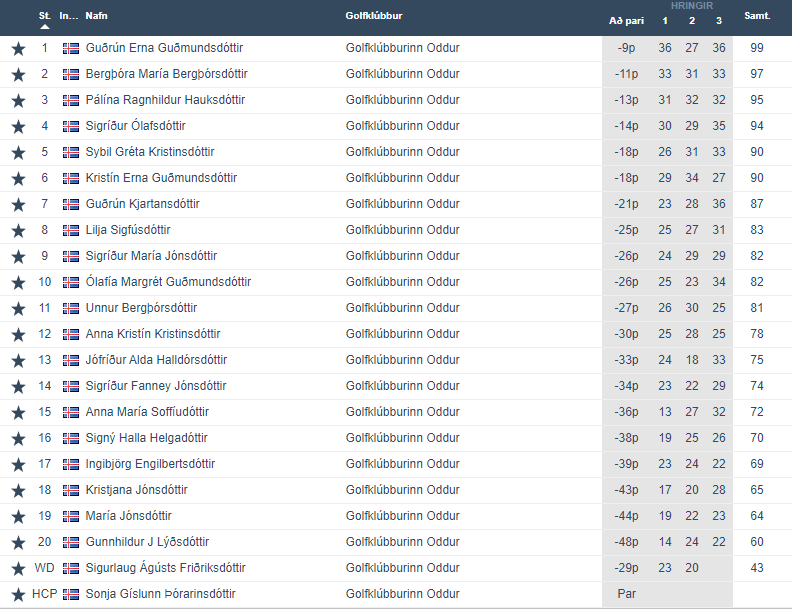Star favorite Anna María Soffíudóttir
The height and width of the screenshot is (609, 792).
click(x=19, y=413)
